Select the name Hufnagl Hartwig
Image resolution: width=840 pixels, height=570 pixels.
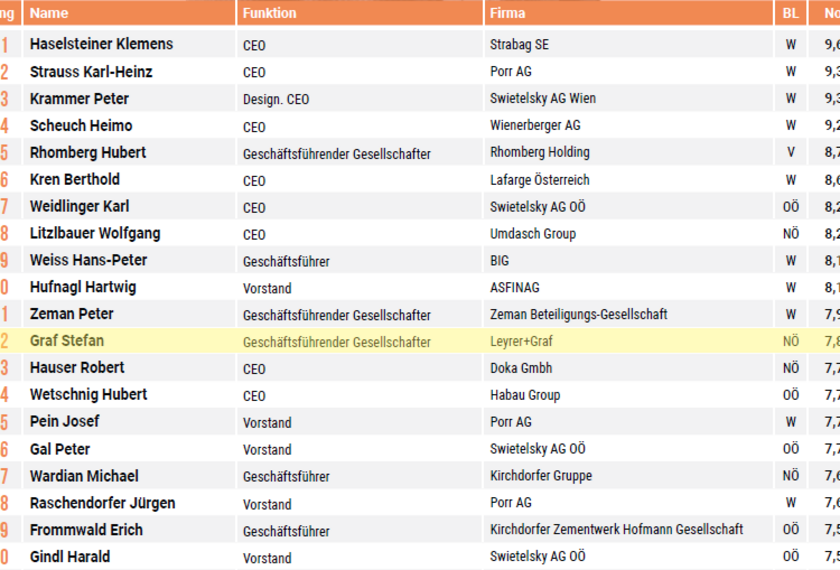[83, 287]
